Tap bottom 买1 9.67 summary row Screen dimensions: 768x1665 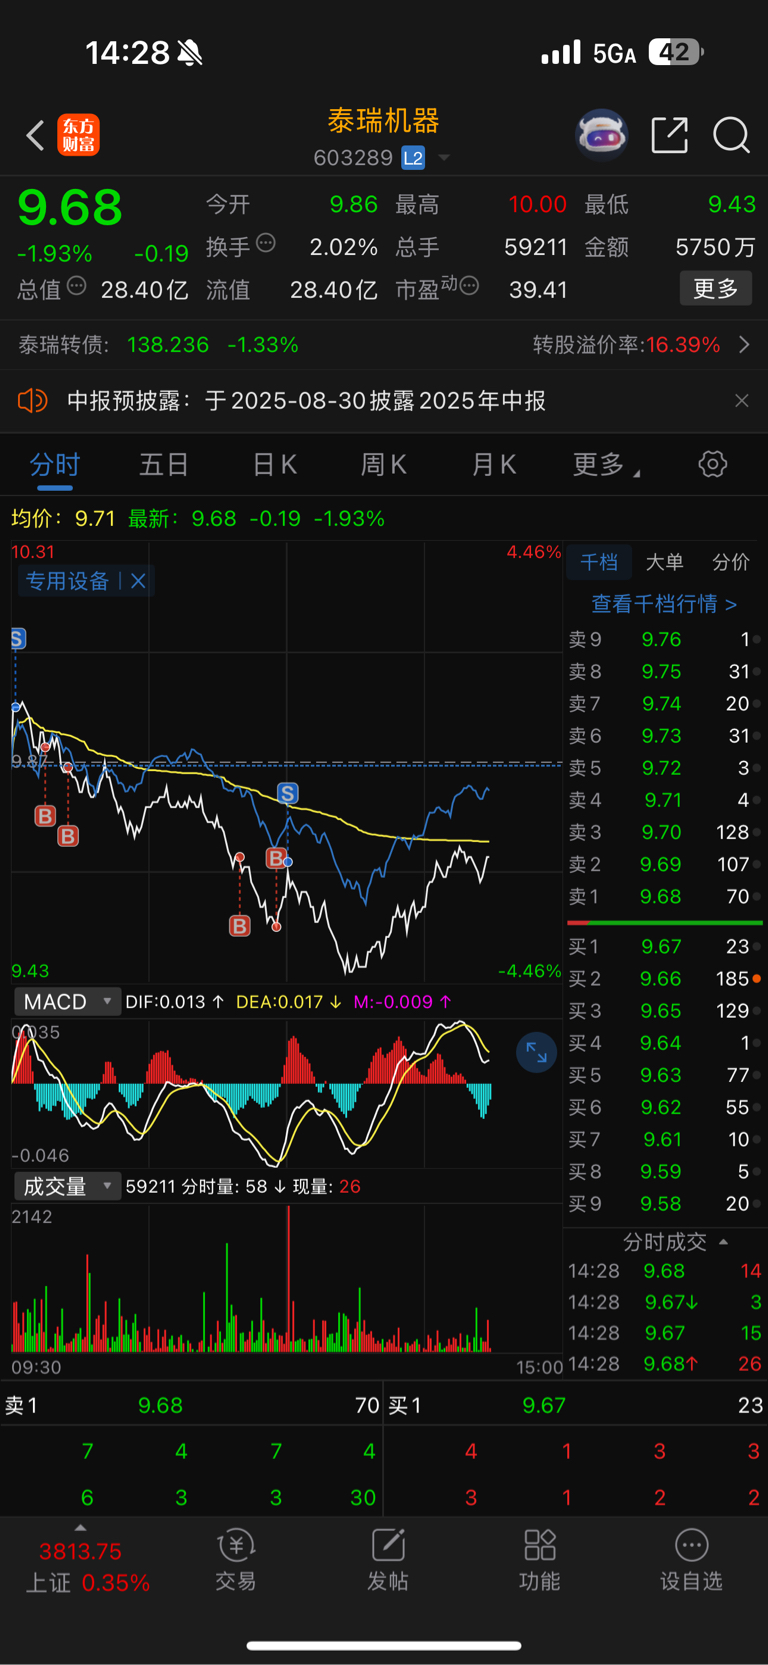coord(576,1406)
